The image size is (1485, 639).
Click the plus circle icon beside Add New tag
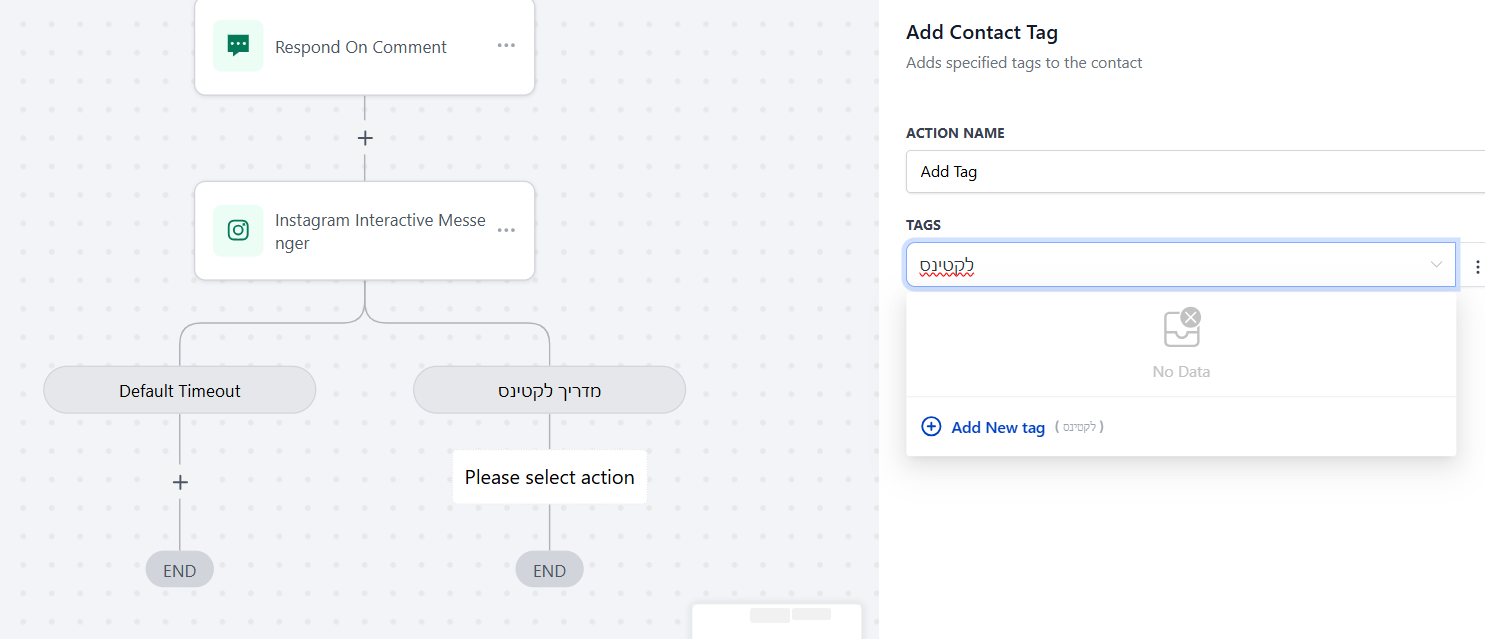click(x=931, y=427)
